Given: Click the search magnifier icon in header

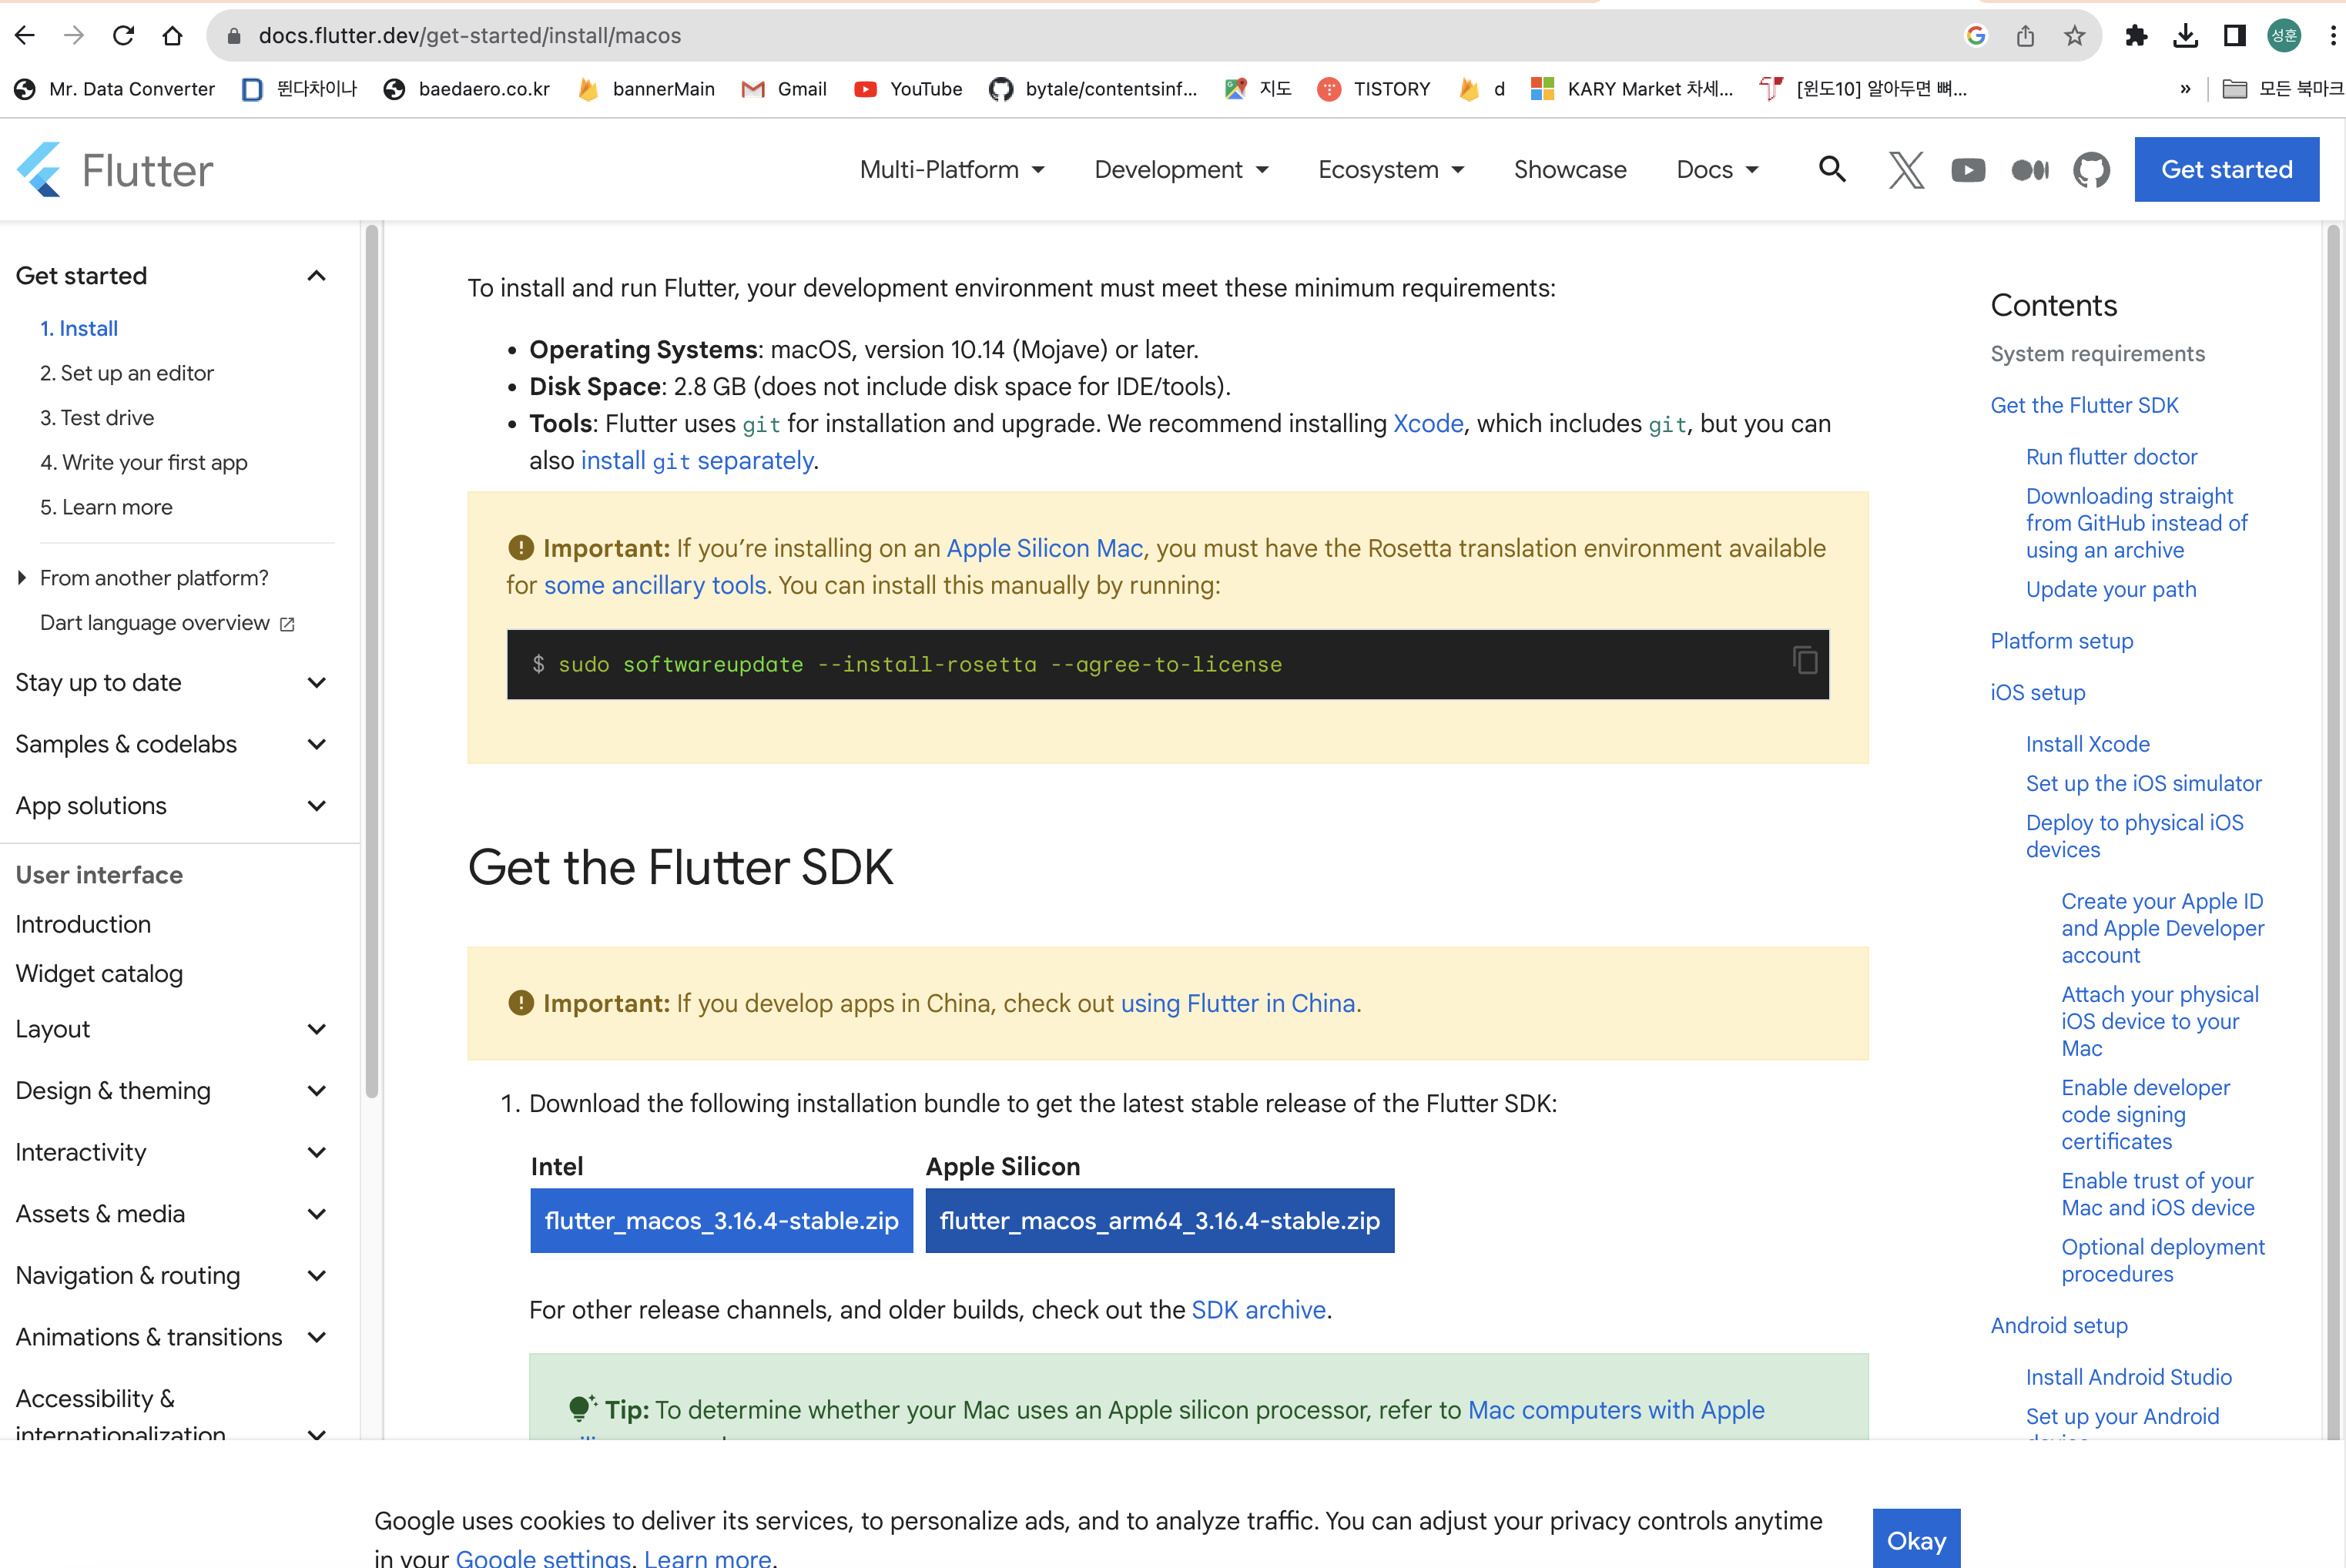Looking at the screenshot, I should pos(1832,169).
